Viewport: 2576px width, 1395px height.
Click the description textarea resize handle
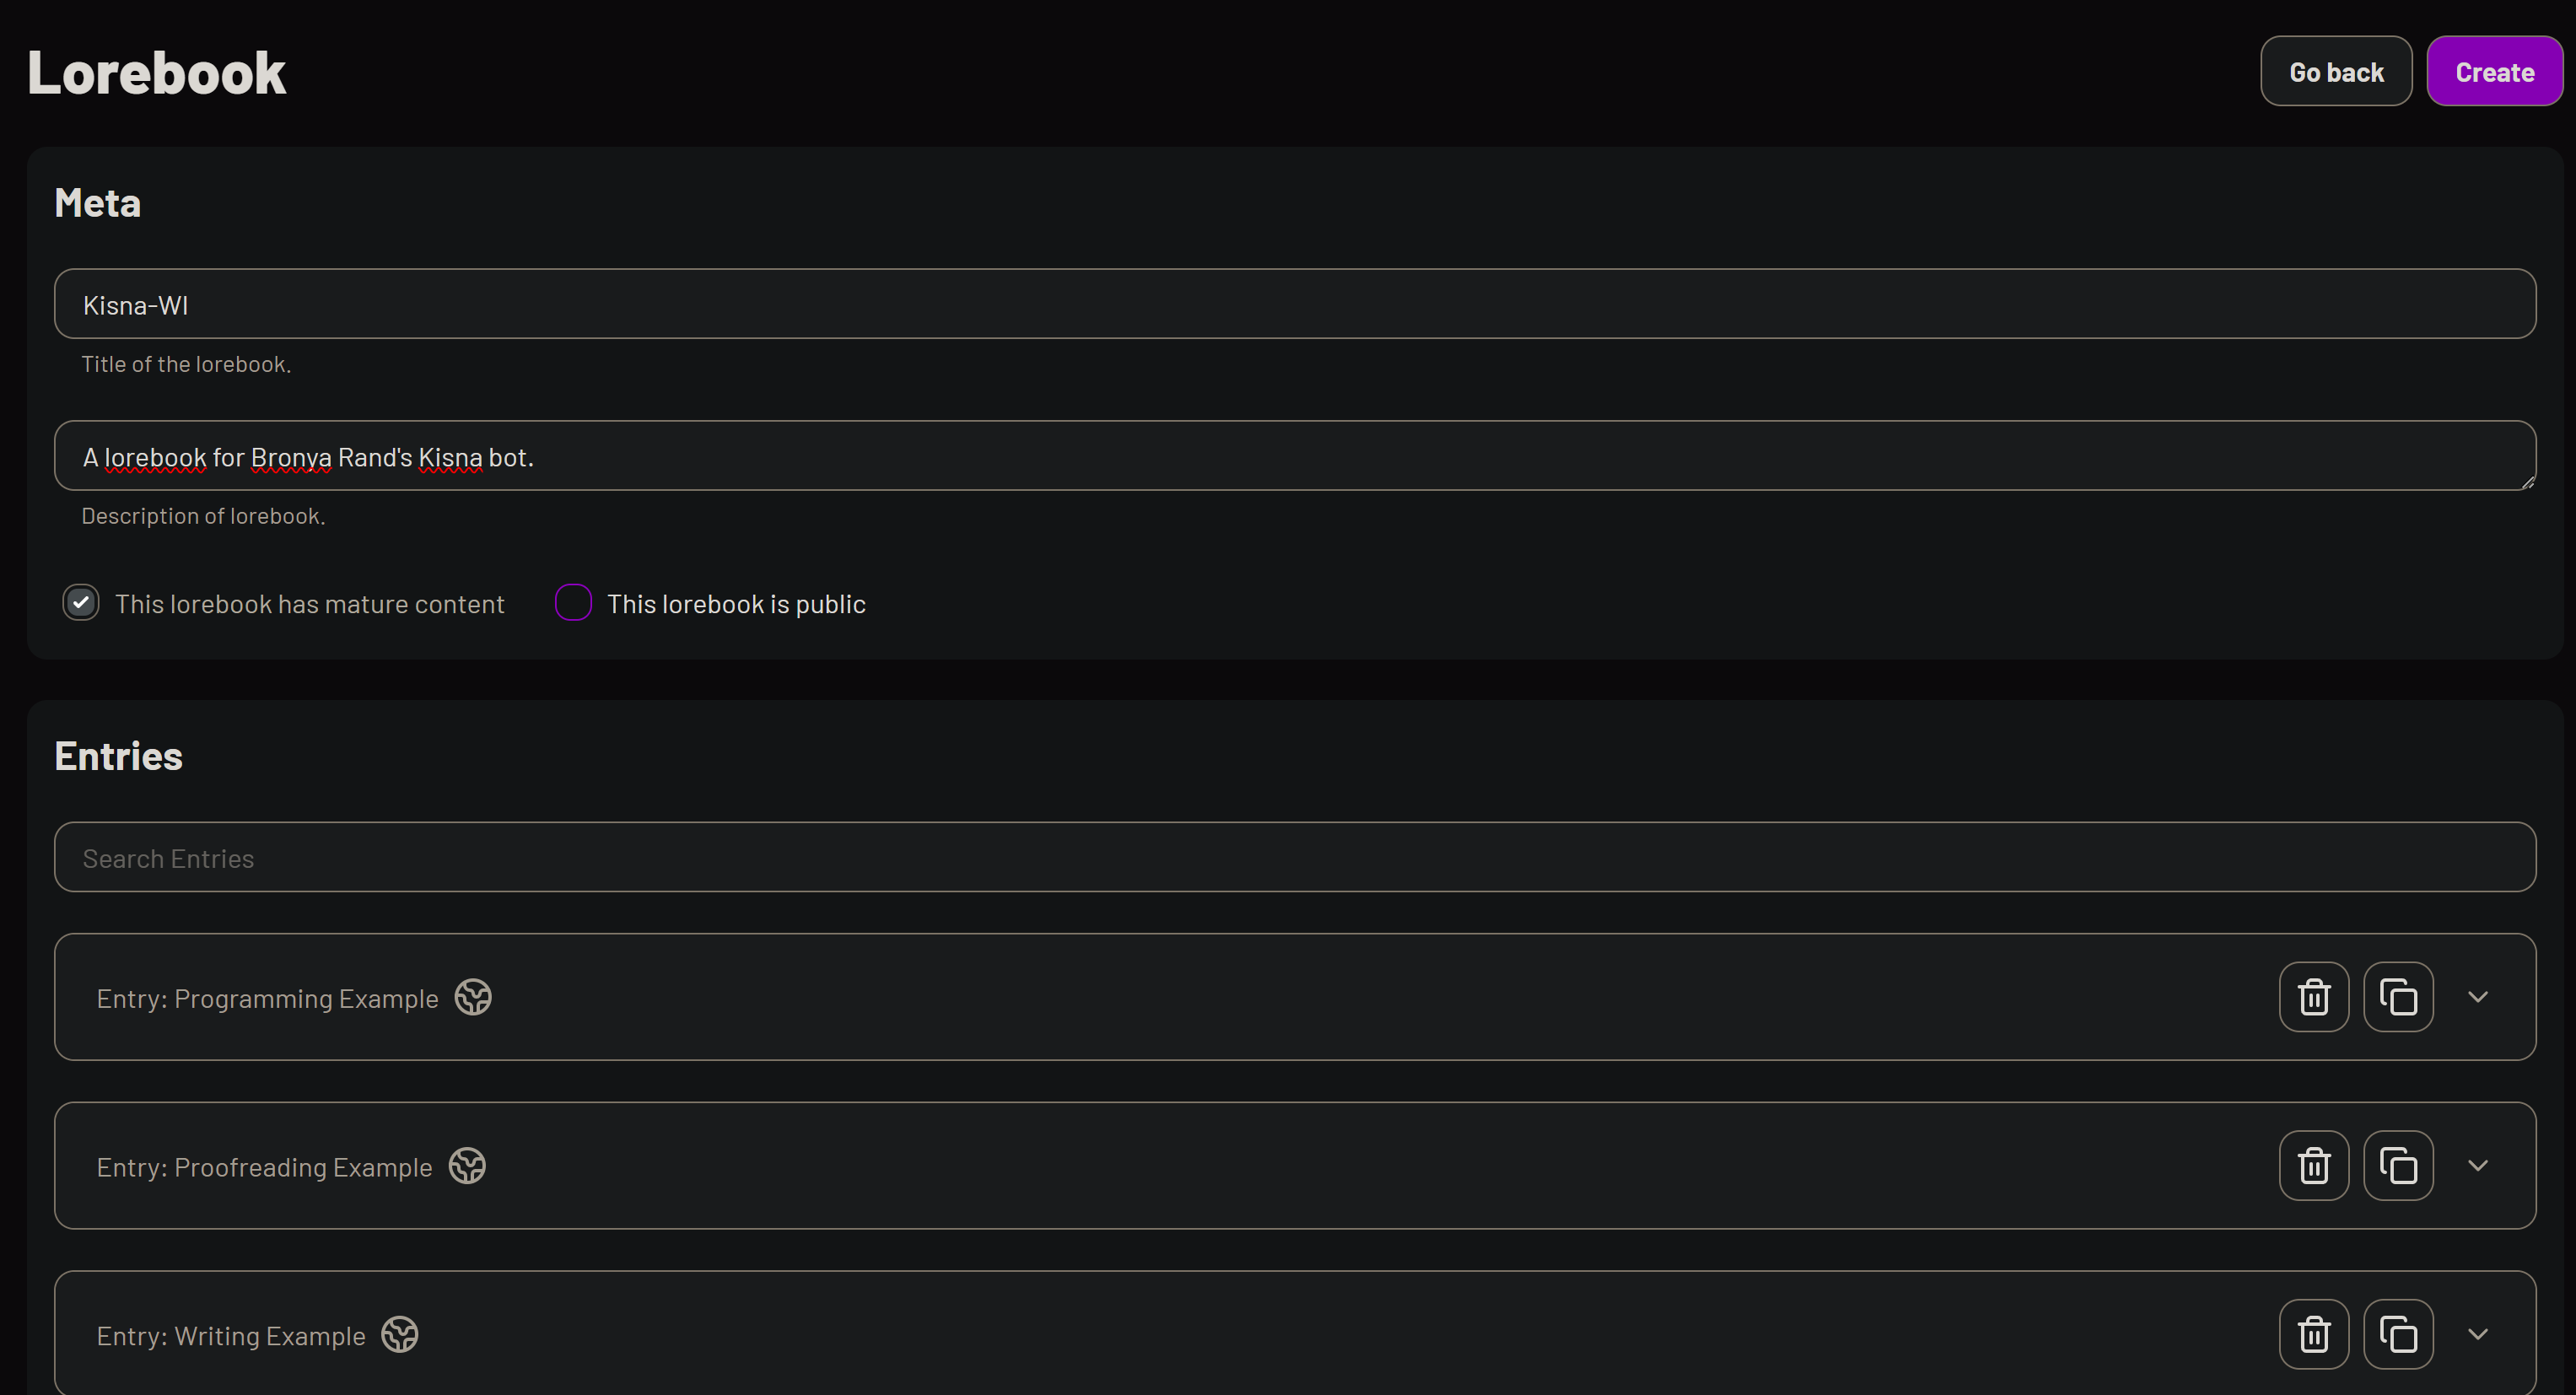click(x=2528, y=483)
